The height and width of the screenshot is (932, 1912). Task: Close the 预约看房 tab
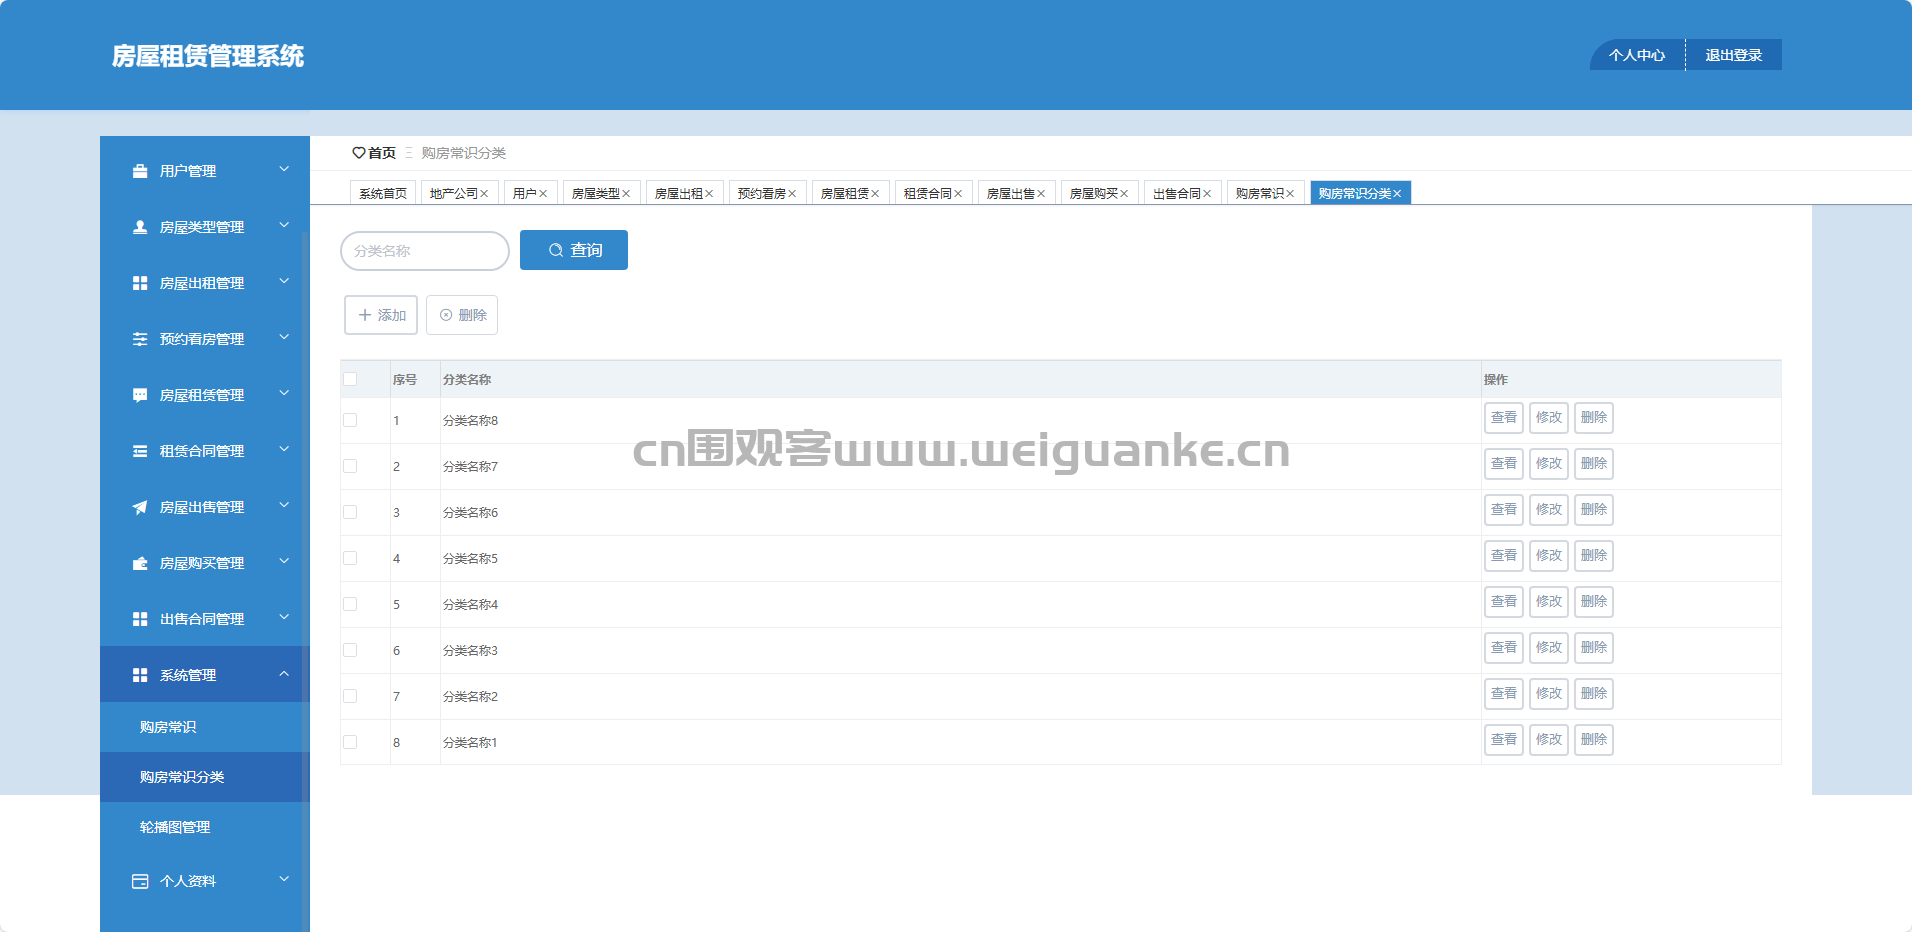pos(792,194)
